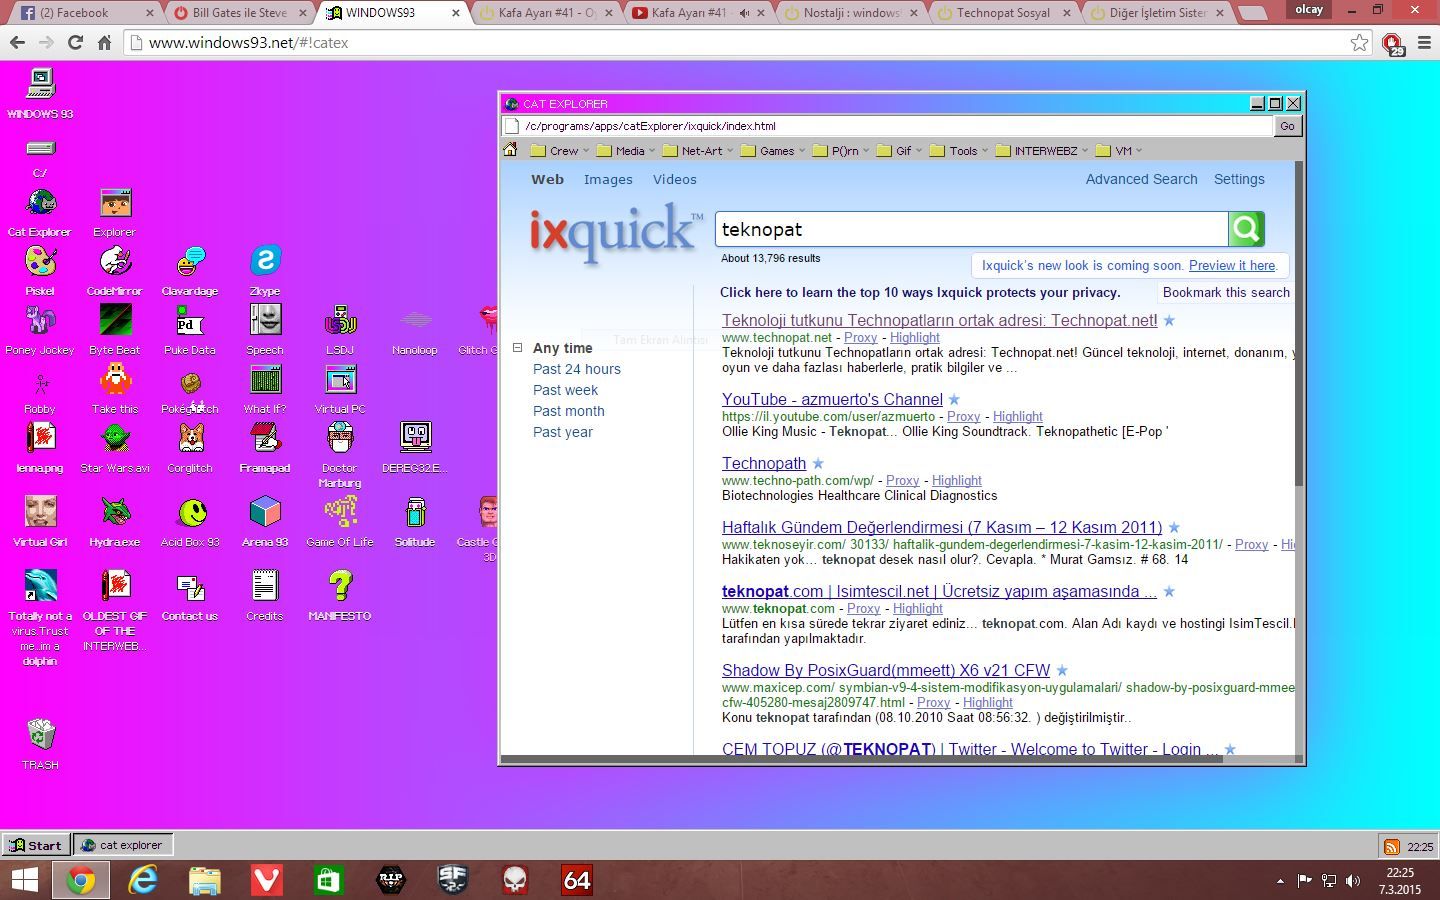Switch to the Videos search tab
1440x900 pixels.
coord(675,180)
